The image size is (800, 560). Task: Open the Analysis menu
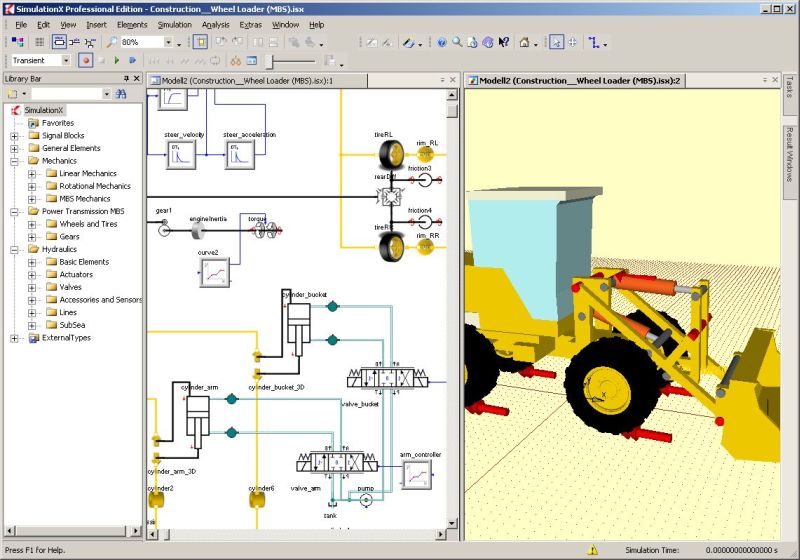pyautogui.click(x=215, y=24)
